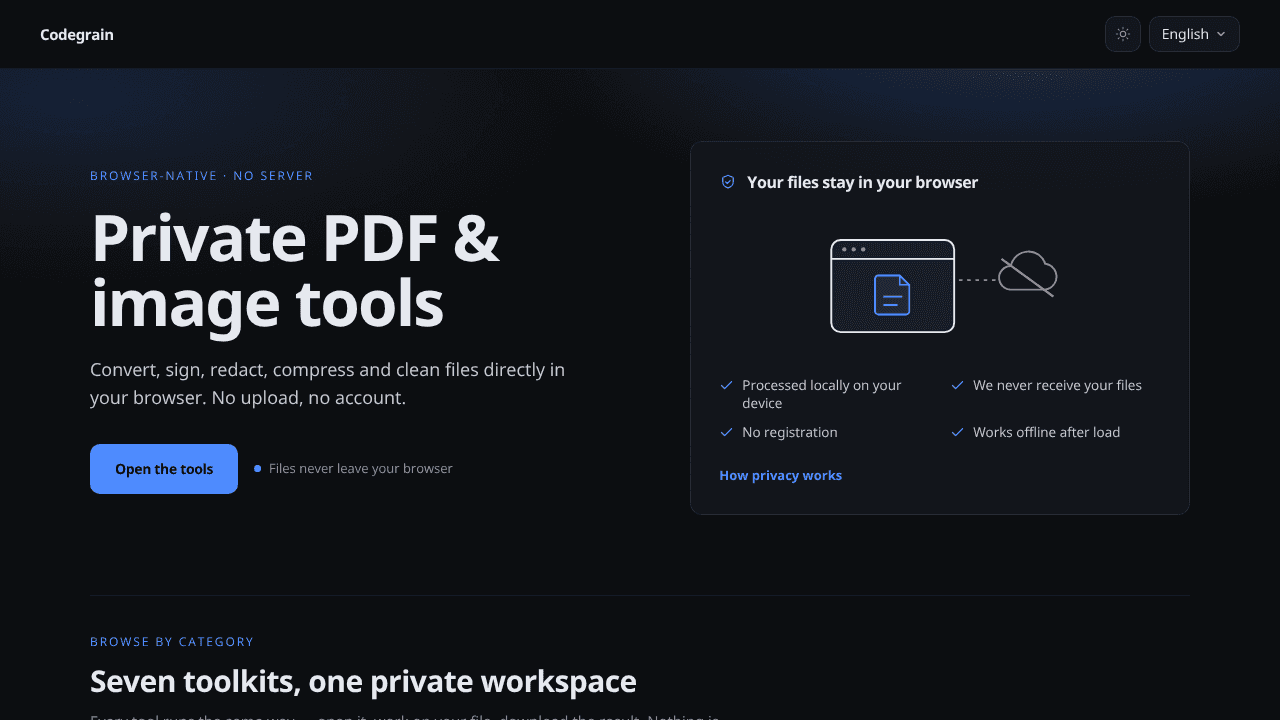
Task: Click the Files never leave your browser text
Action: point(361,468)
